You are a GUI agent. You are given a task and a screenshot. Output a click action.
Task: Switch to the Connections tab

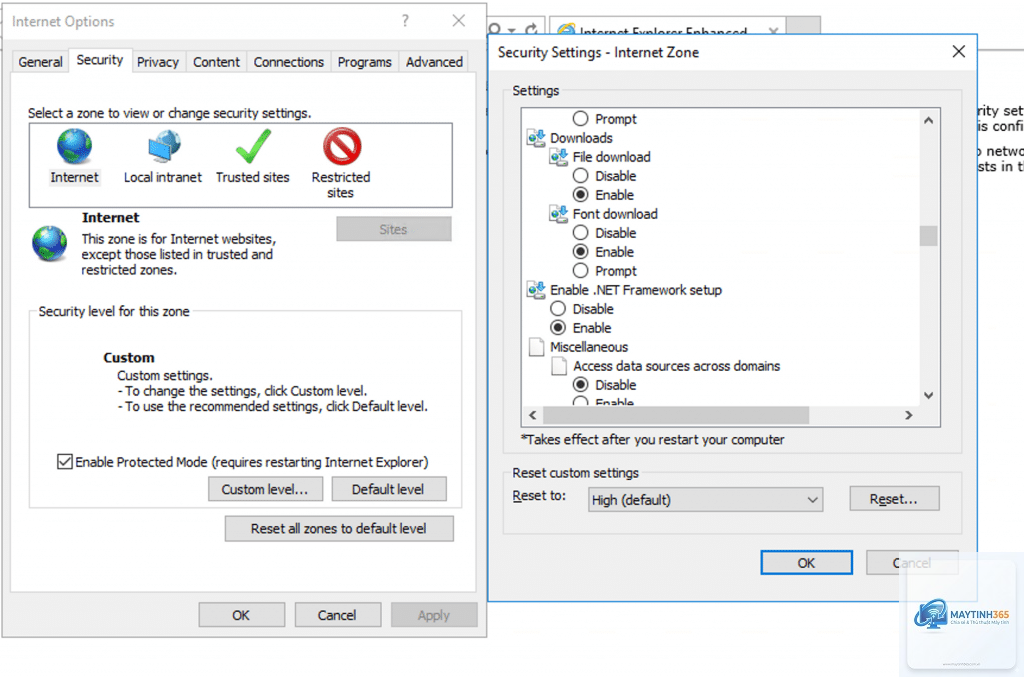tap(289, 62)
